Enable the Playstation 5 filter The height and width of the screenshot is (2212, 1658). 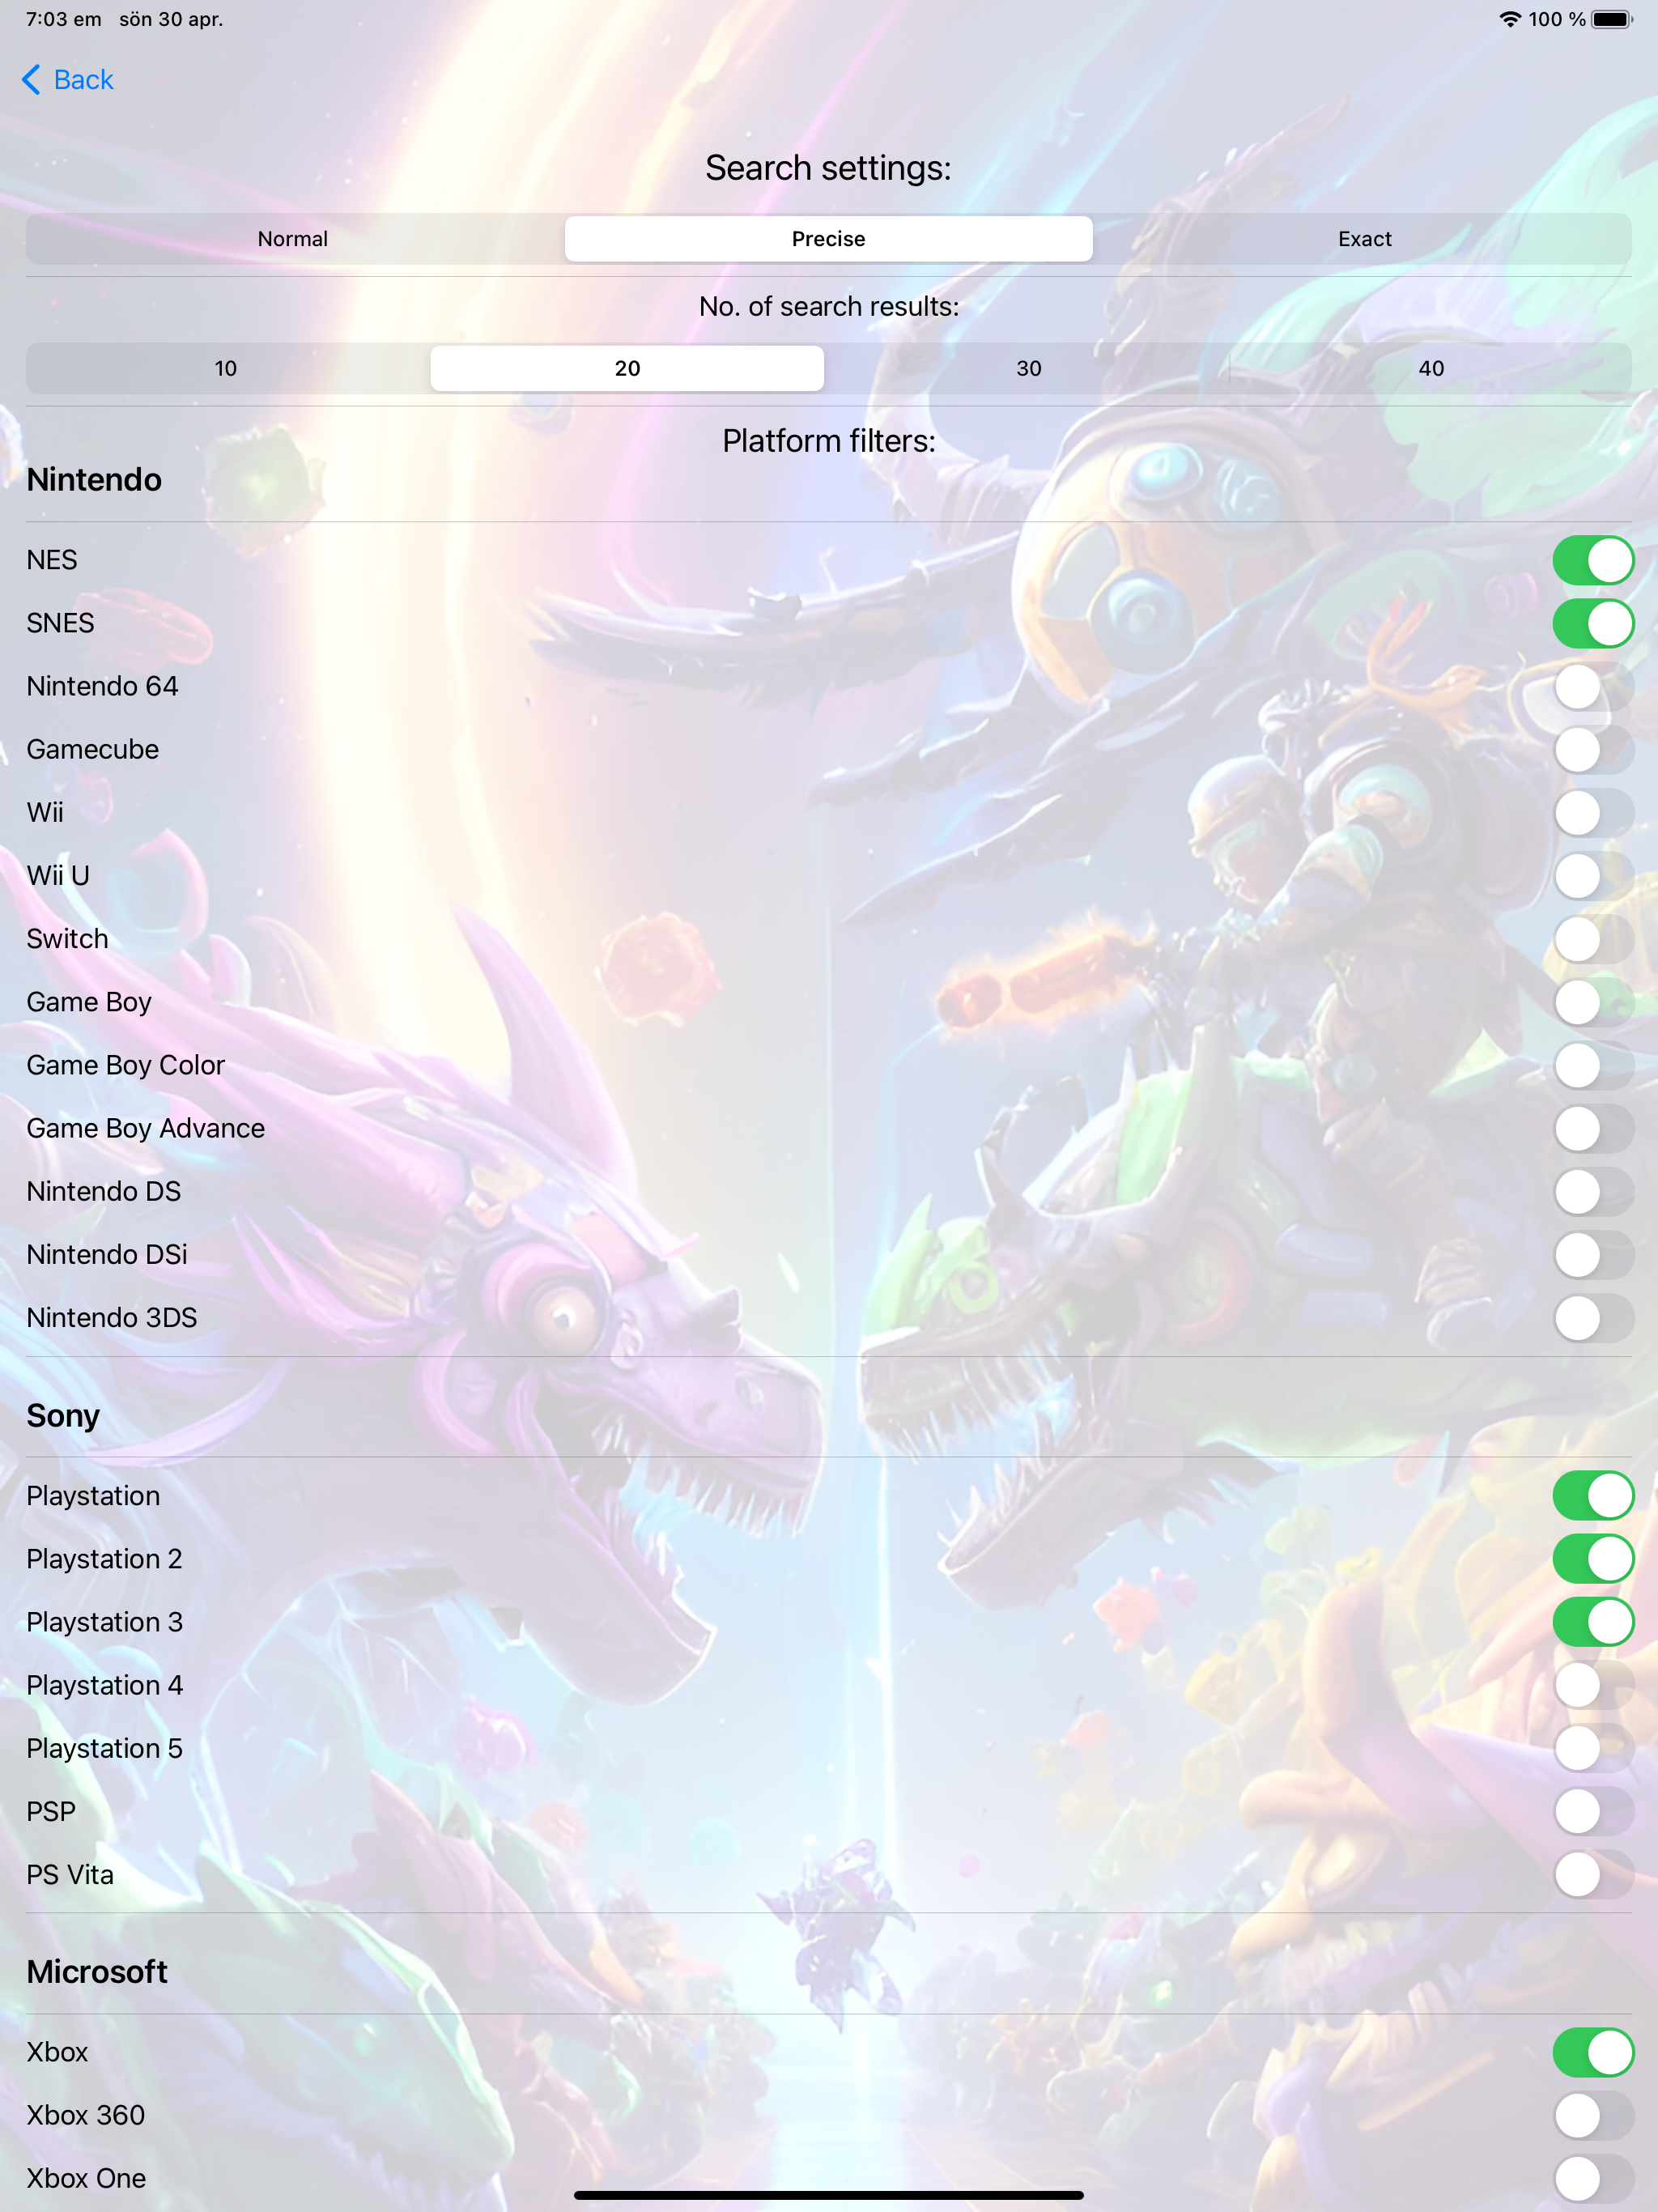click(1593, 1749)
